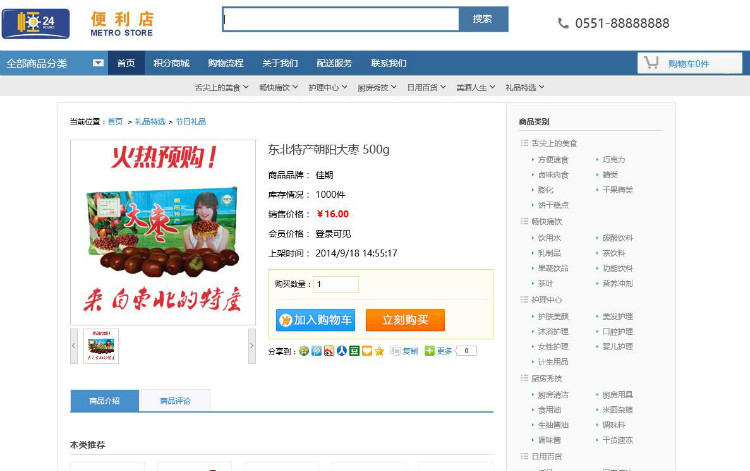Open the 厨房用具 category link
Viewport: 750px width, 471px height.
618,394
